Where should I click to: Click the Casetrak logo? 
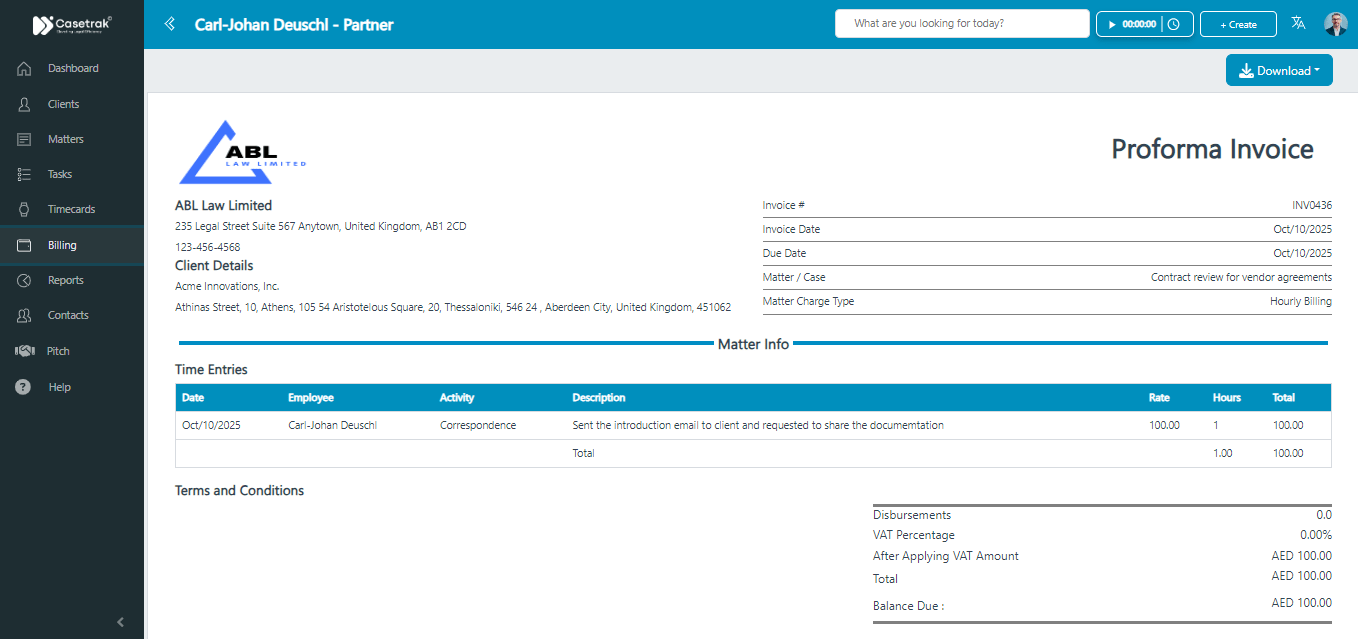pos(71,25)
